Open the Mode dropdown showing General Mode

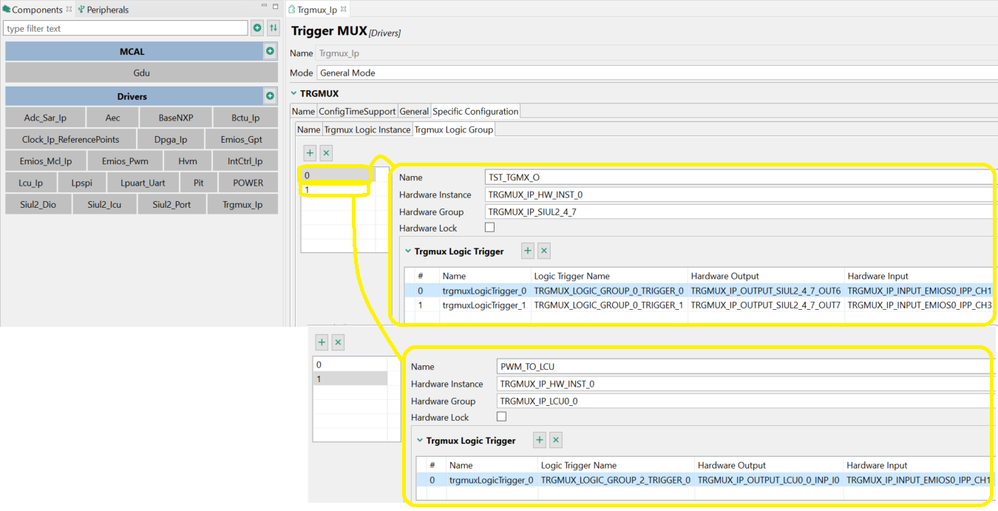(x=657, y=73)
